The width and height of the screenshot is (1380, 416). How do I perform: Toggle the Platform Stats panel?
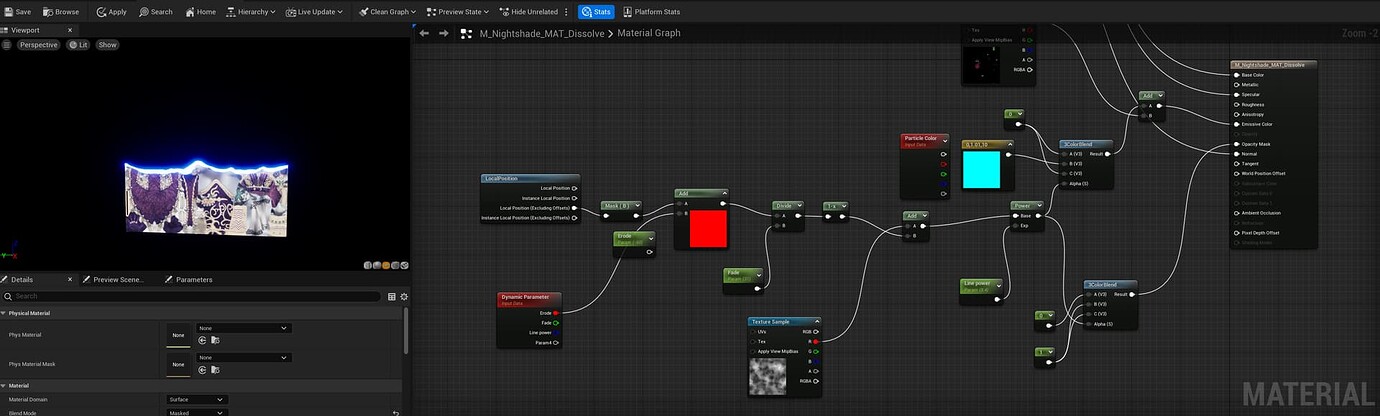click(651, 12)
